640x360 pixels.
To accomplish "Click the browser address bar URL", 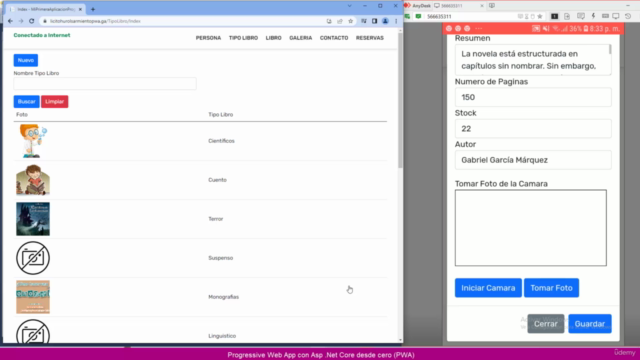I will pyautogui.click(x=95, y=21).
